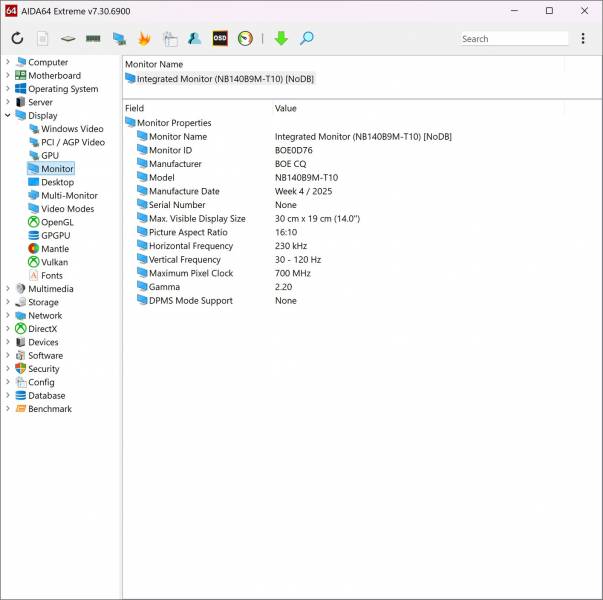Select the Config category

coord(35,382)
